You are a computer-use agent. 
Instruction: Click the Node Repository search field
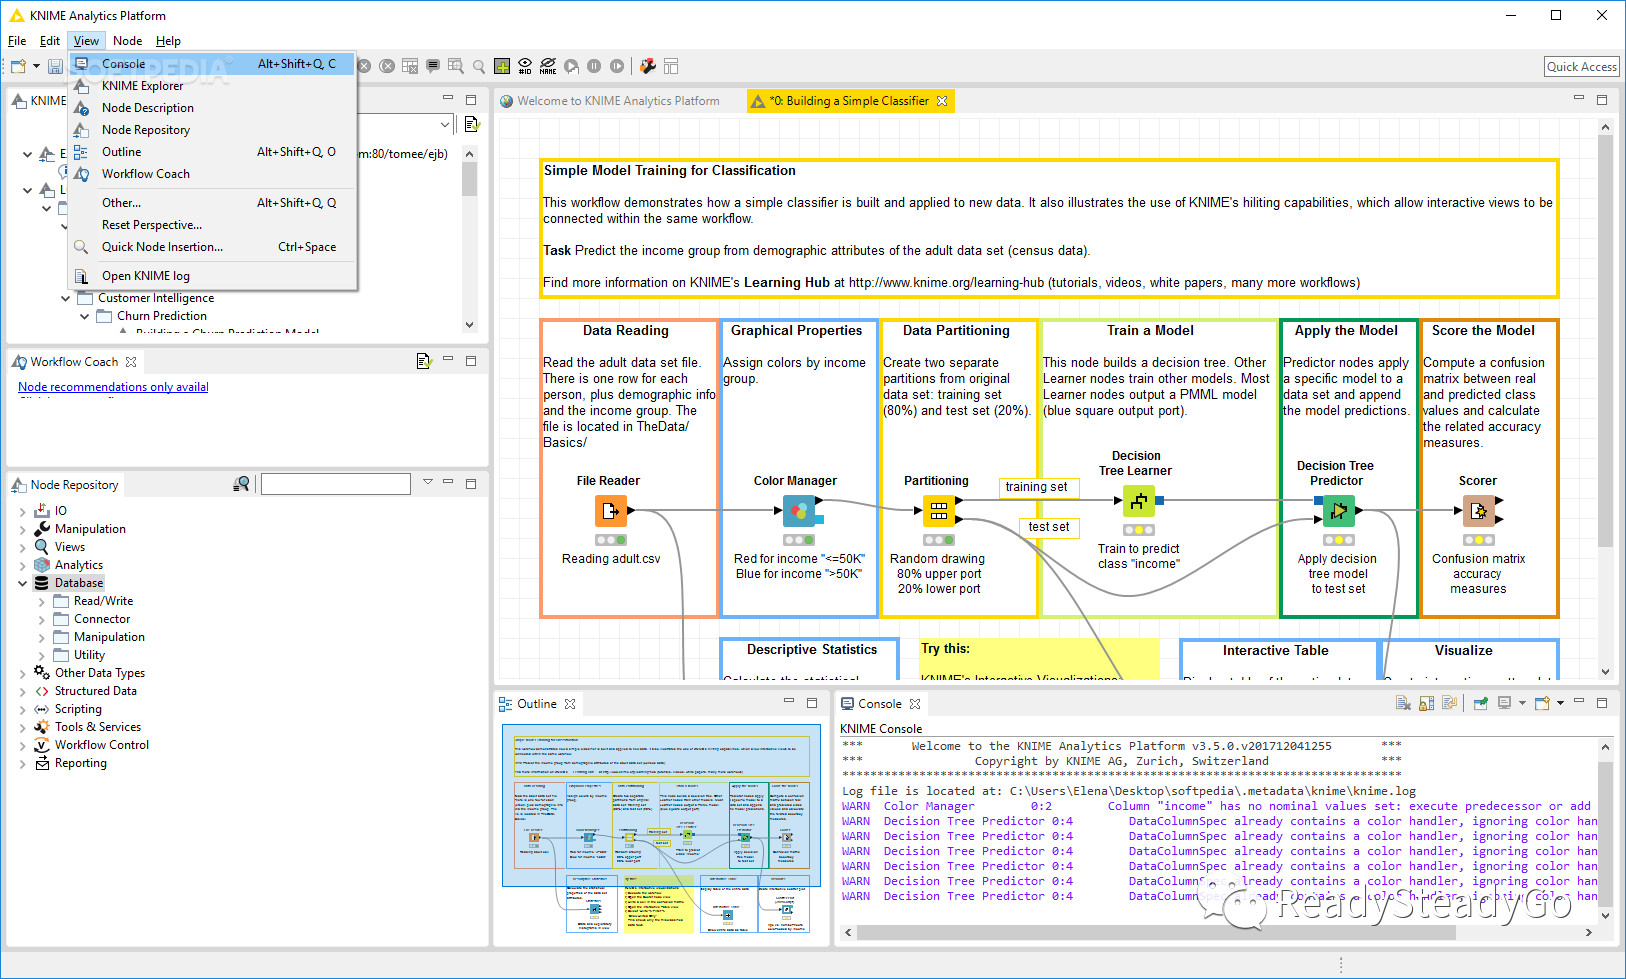click(x=335, y=484)
